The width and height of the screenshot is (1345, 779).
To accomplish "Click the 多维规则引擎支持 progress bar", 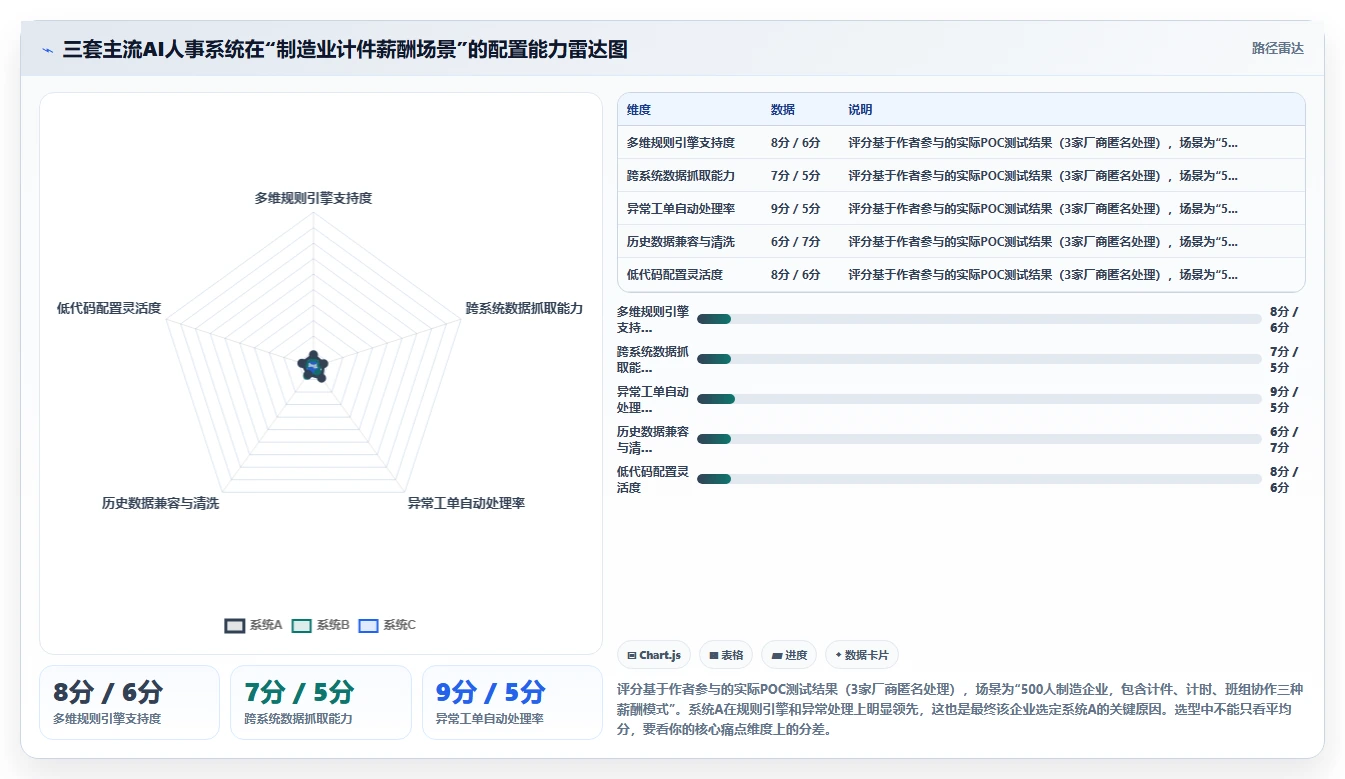I will click(979, 319).
